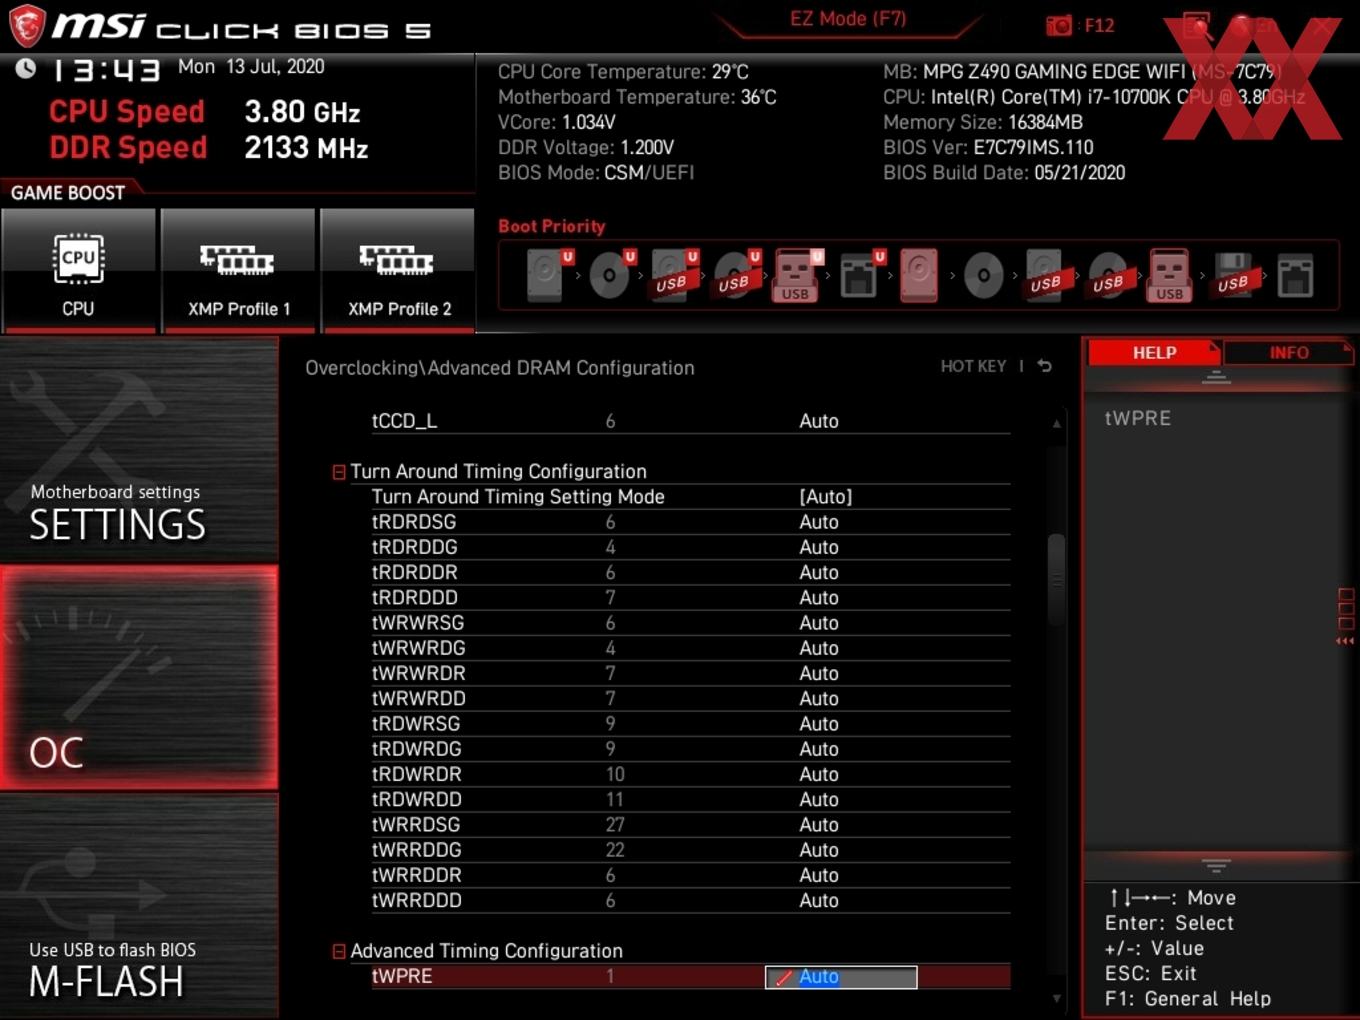Click the help panel bottom grip handle
Viewport: 1360px width, 1020px height.
tap(1216, 865)
